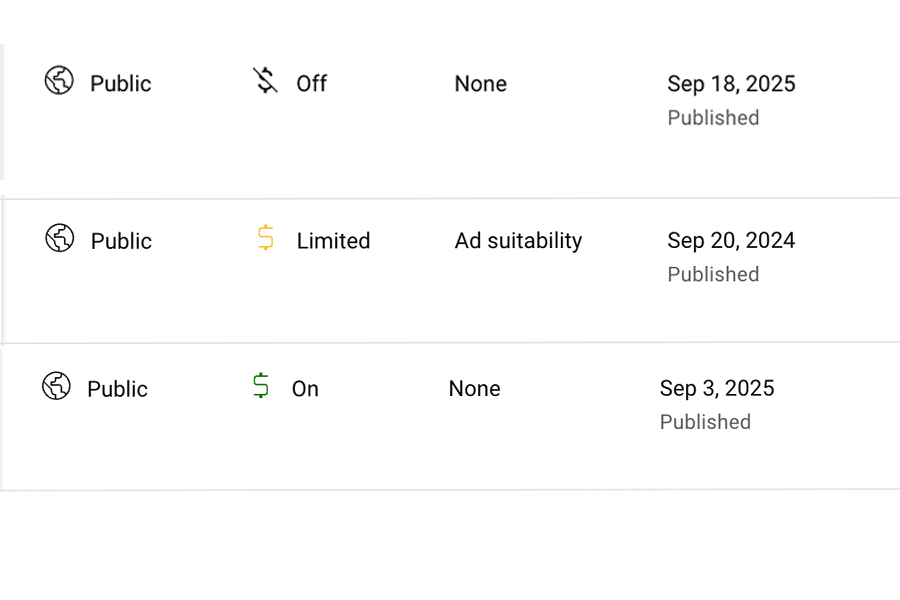Select the Sep 18, 2025 date
Viewport: 900px width, 600px height.
[x=731, y=84]
